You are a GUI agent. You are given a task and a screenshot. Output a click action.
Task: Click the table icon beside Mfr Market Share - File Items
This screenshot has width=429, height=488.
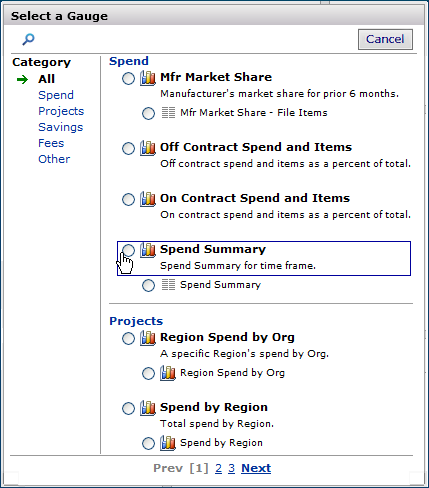[x=168, y=113]
